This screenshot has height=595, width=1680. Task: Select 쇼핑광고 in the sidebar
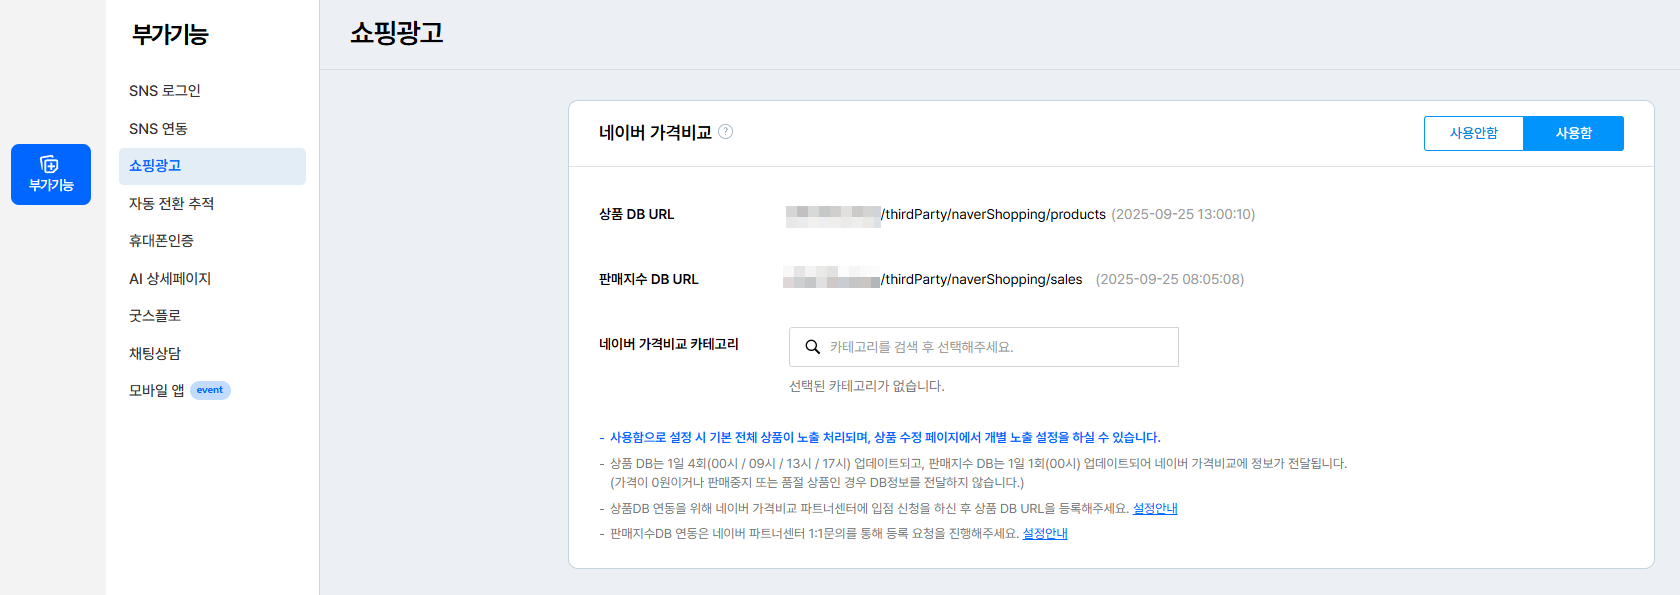point(212,166)
